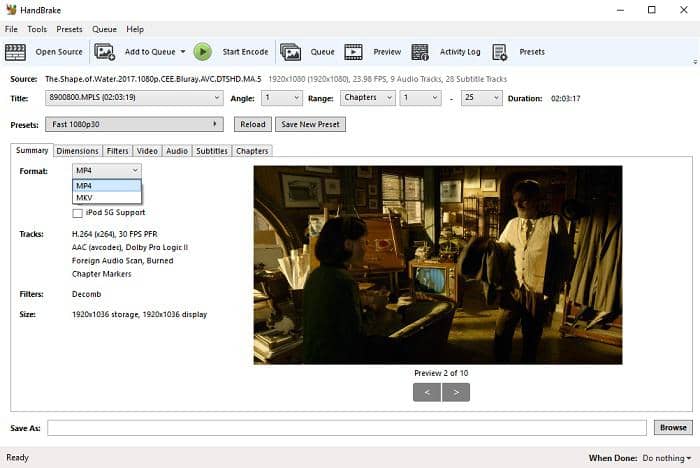Open the Fast 1080p30 presets selector

(134, 124)
